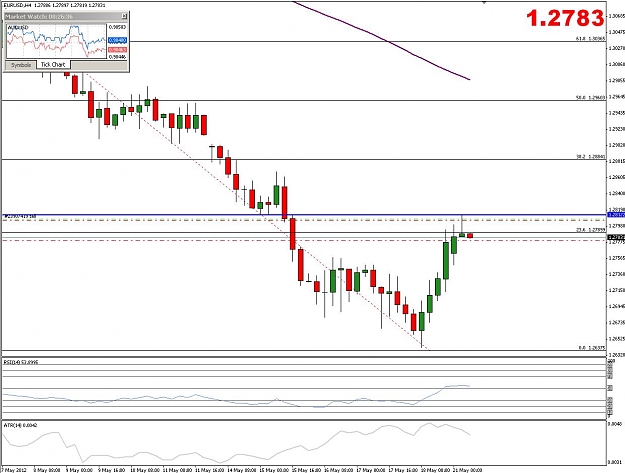
Task: Select the 0.0 Fibonacci level label
Action: click(592, 347)
